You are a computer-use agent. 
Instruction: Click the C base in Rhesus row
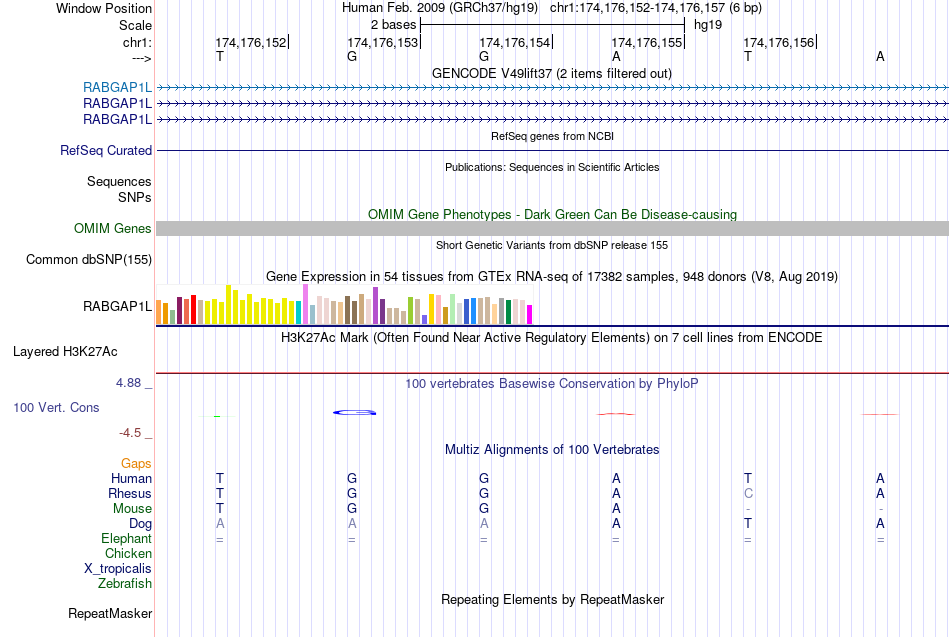point(748,493)
